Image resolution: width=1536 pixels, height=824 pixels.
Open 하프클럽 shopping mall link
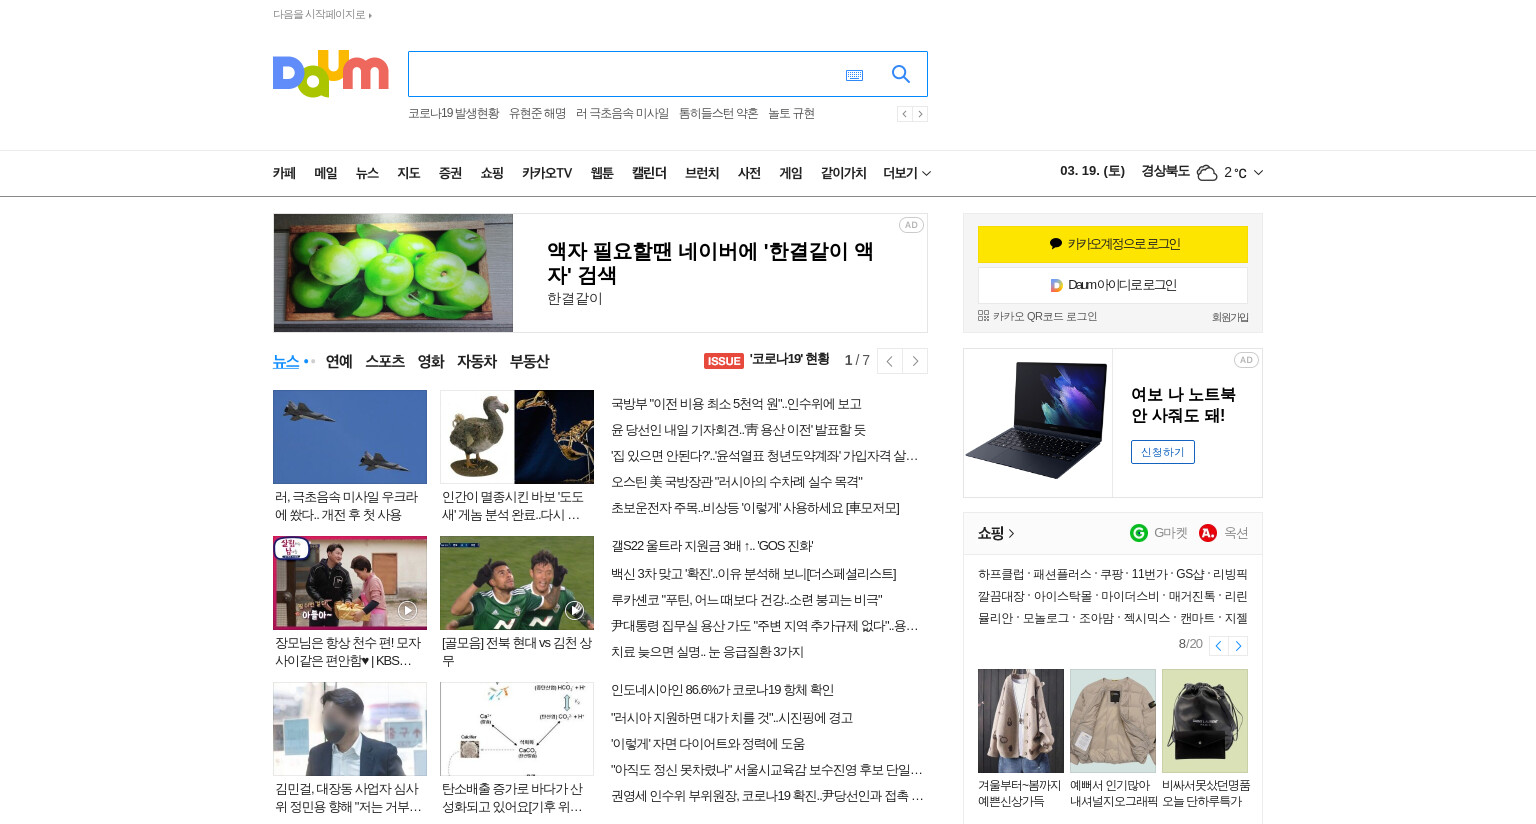(1001, 574)
